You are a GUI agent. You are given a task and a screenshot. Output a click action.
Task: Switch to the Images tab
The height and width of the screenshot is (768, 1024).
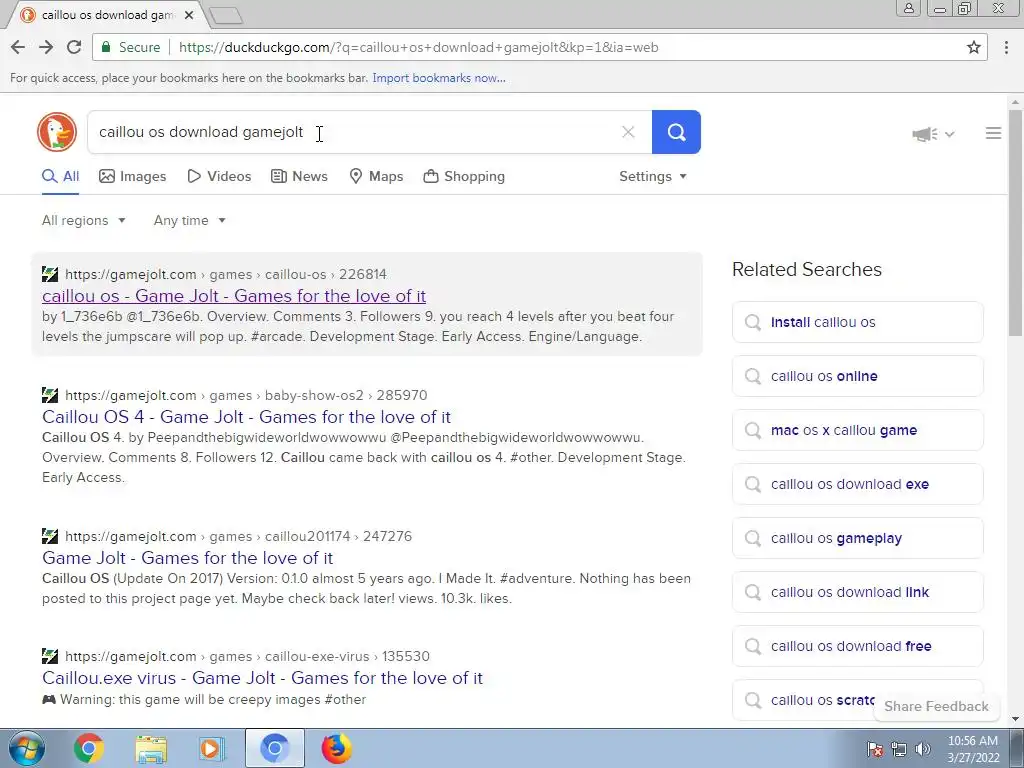[133, 176]
